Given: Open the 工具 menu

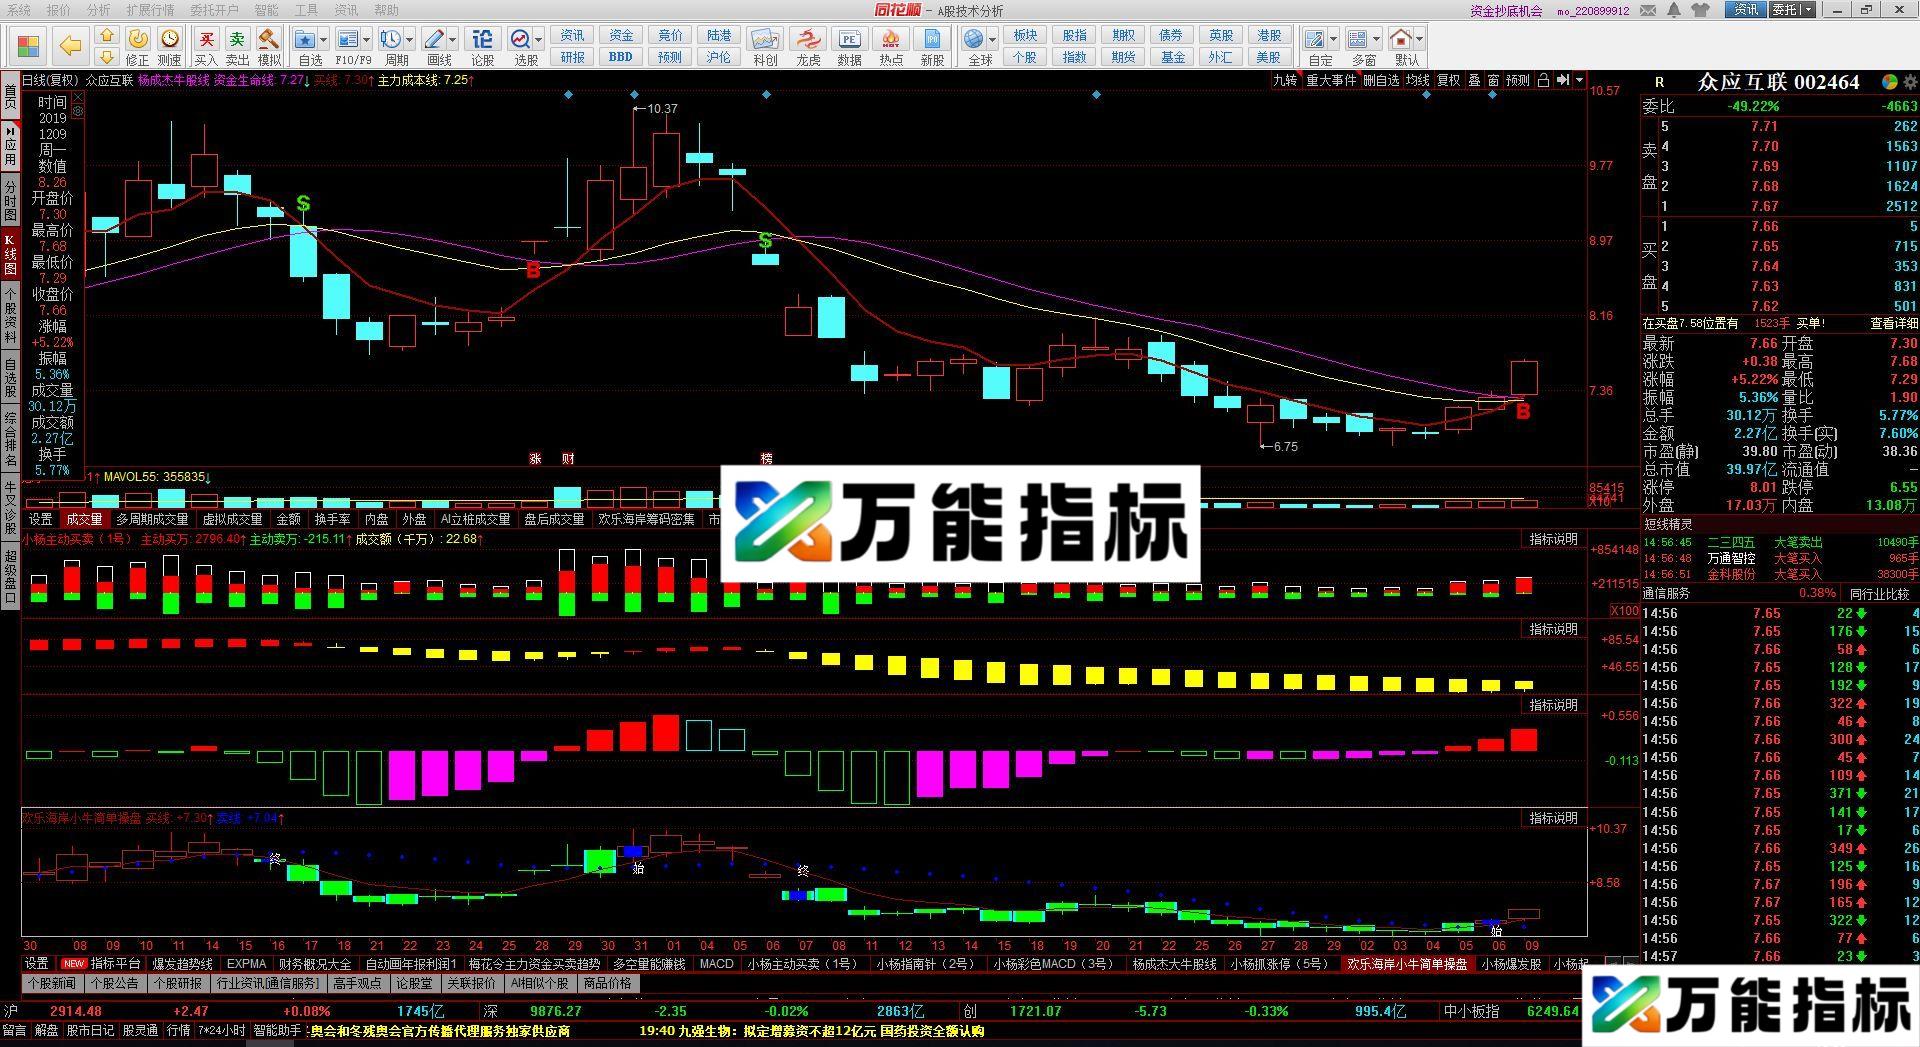Looking at the screenshot, I should coord(306,10).
